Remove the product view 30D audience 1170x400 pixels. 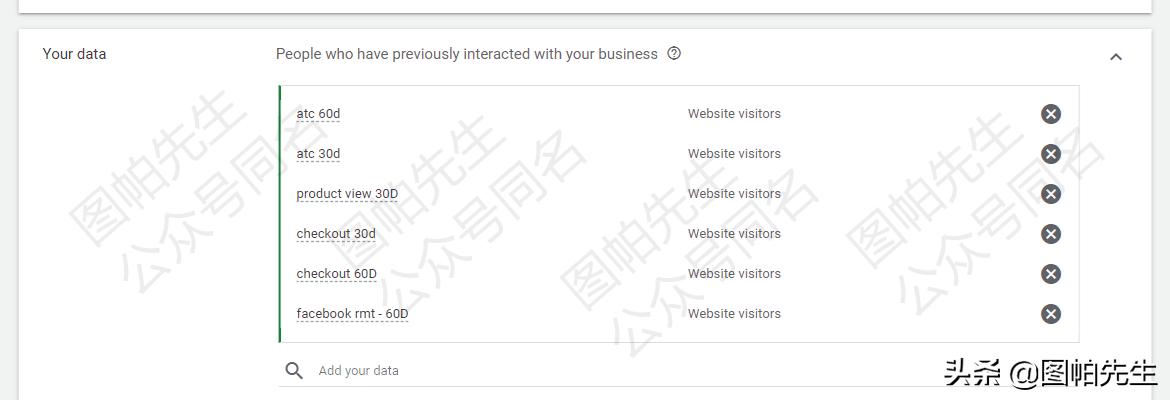[x=1050, y=194]
